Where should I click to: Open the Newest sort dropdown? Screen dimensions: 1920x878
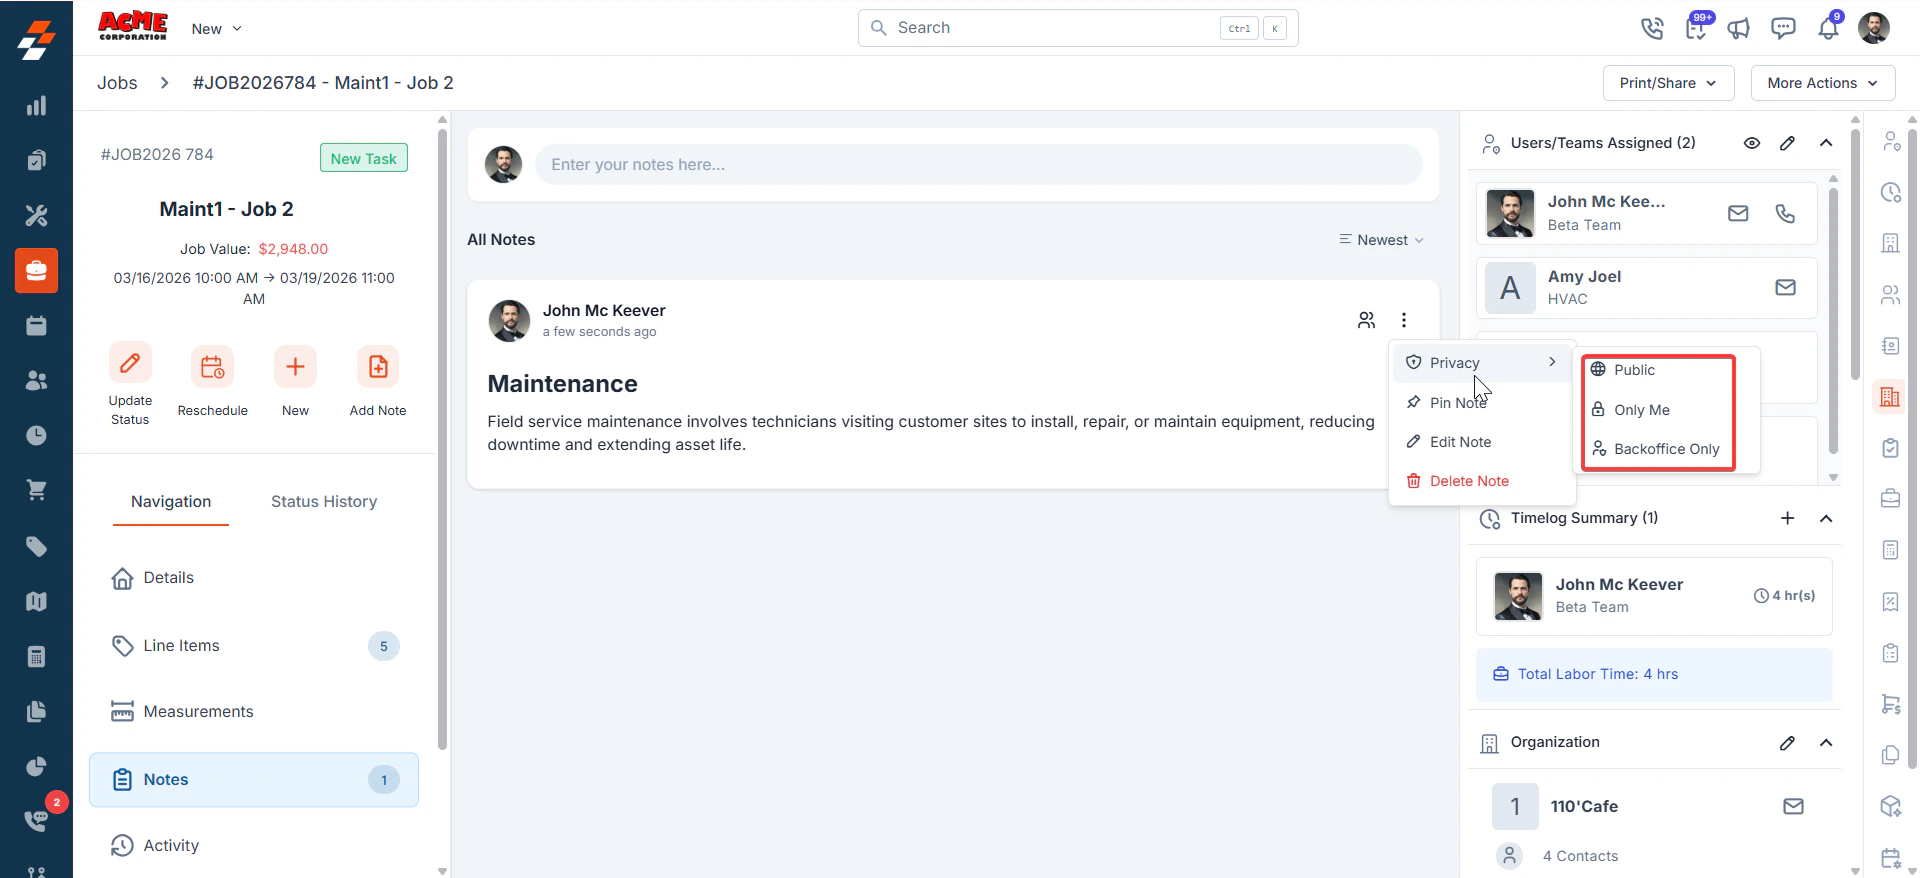tap(1382, 240)
